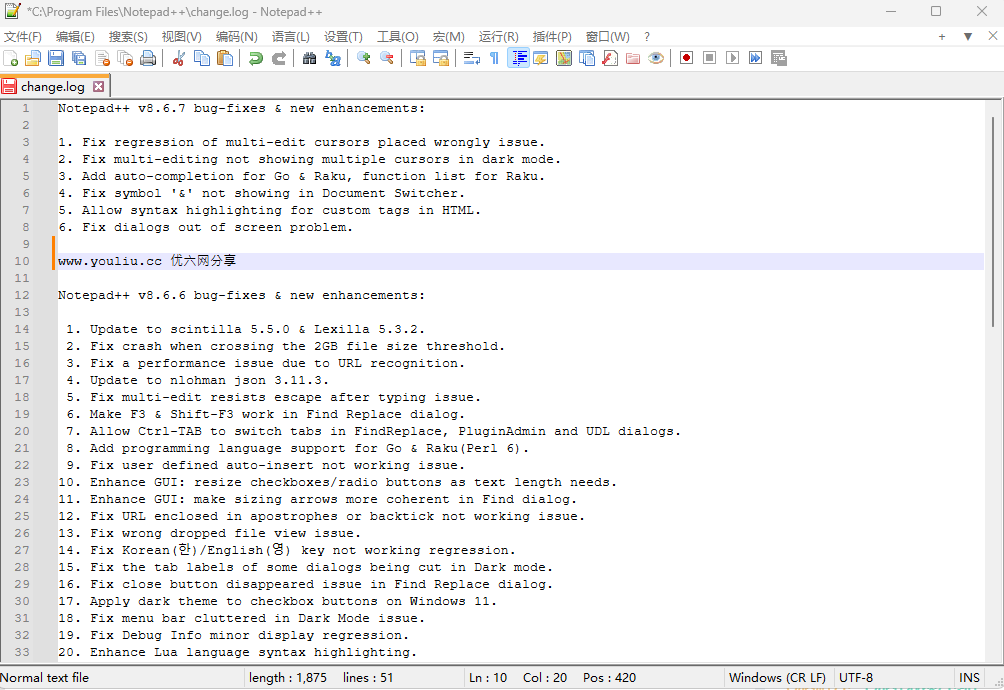The image size is (1004, 690).
Task: Open the 编辑(E) menu
Action: [75, 36]
